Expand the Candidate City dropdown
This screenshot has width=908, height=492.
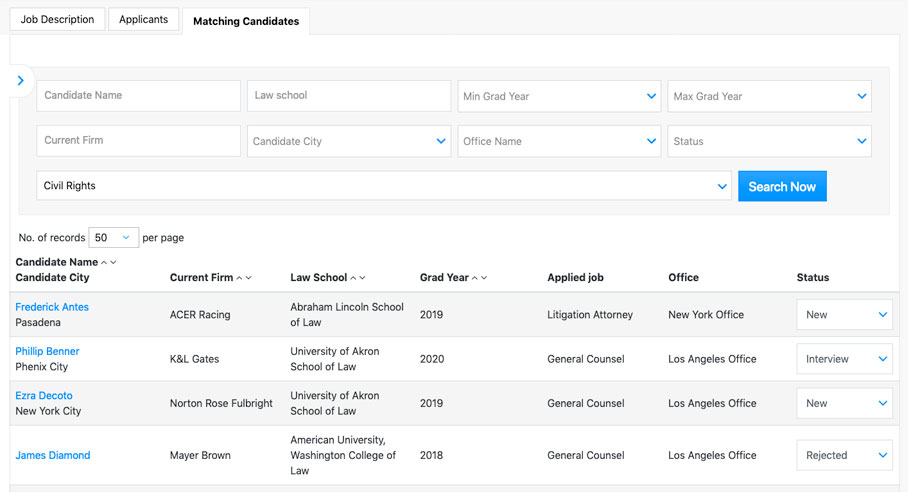point(348,141)
